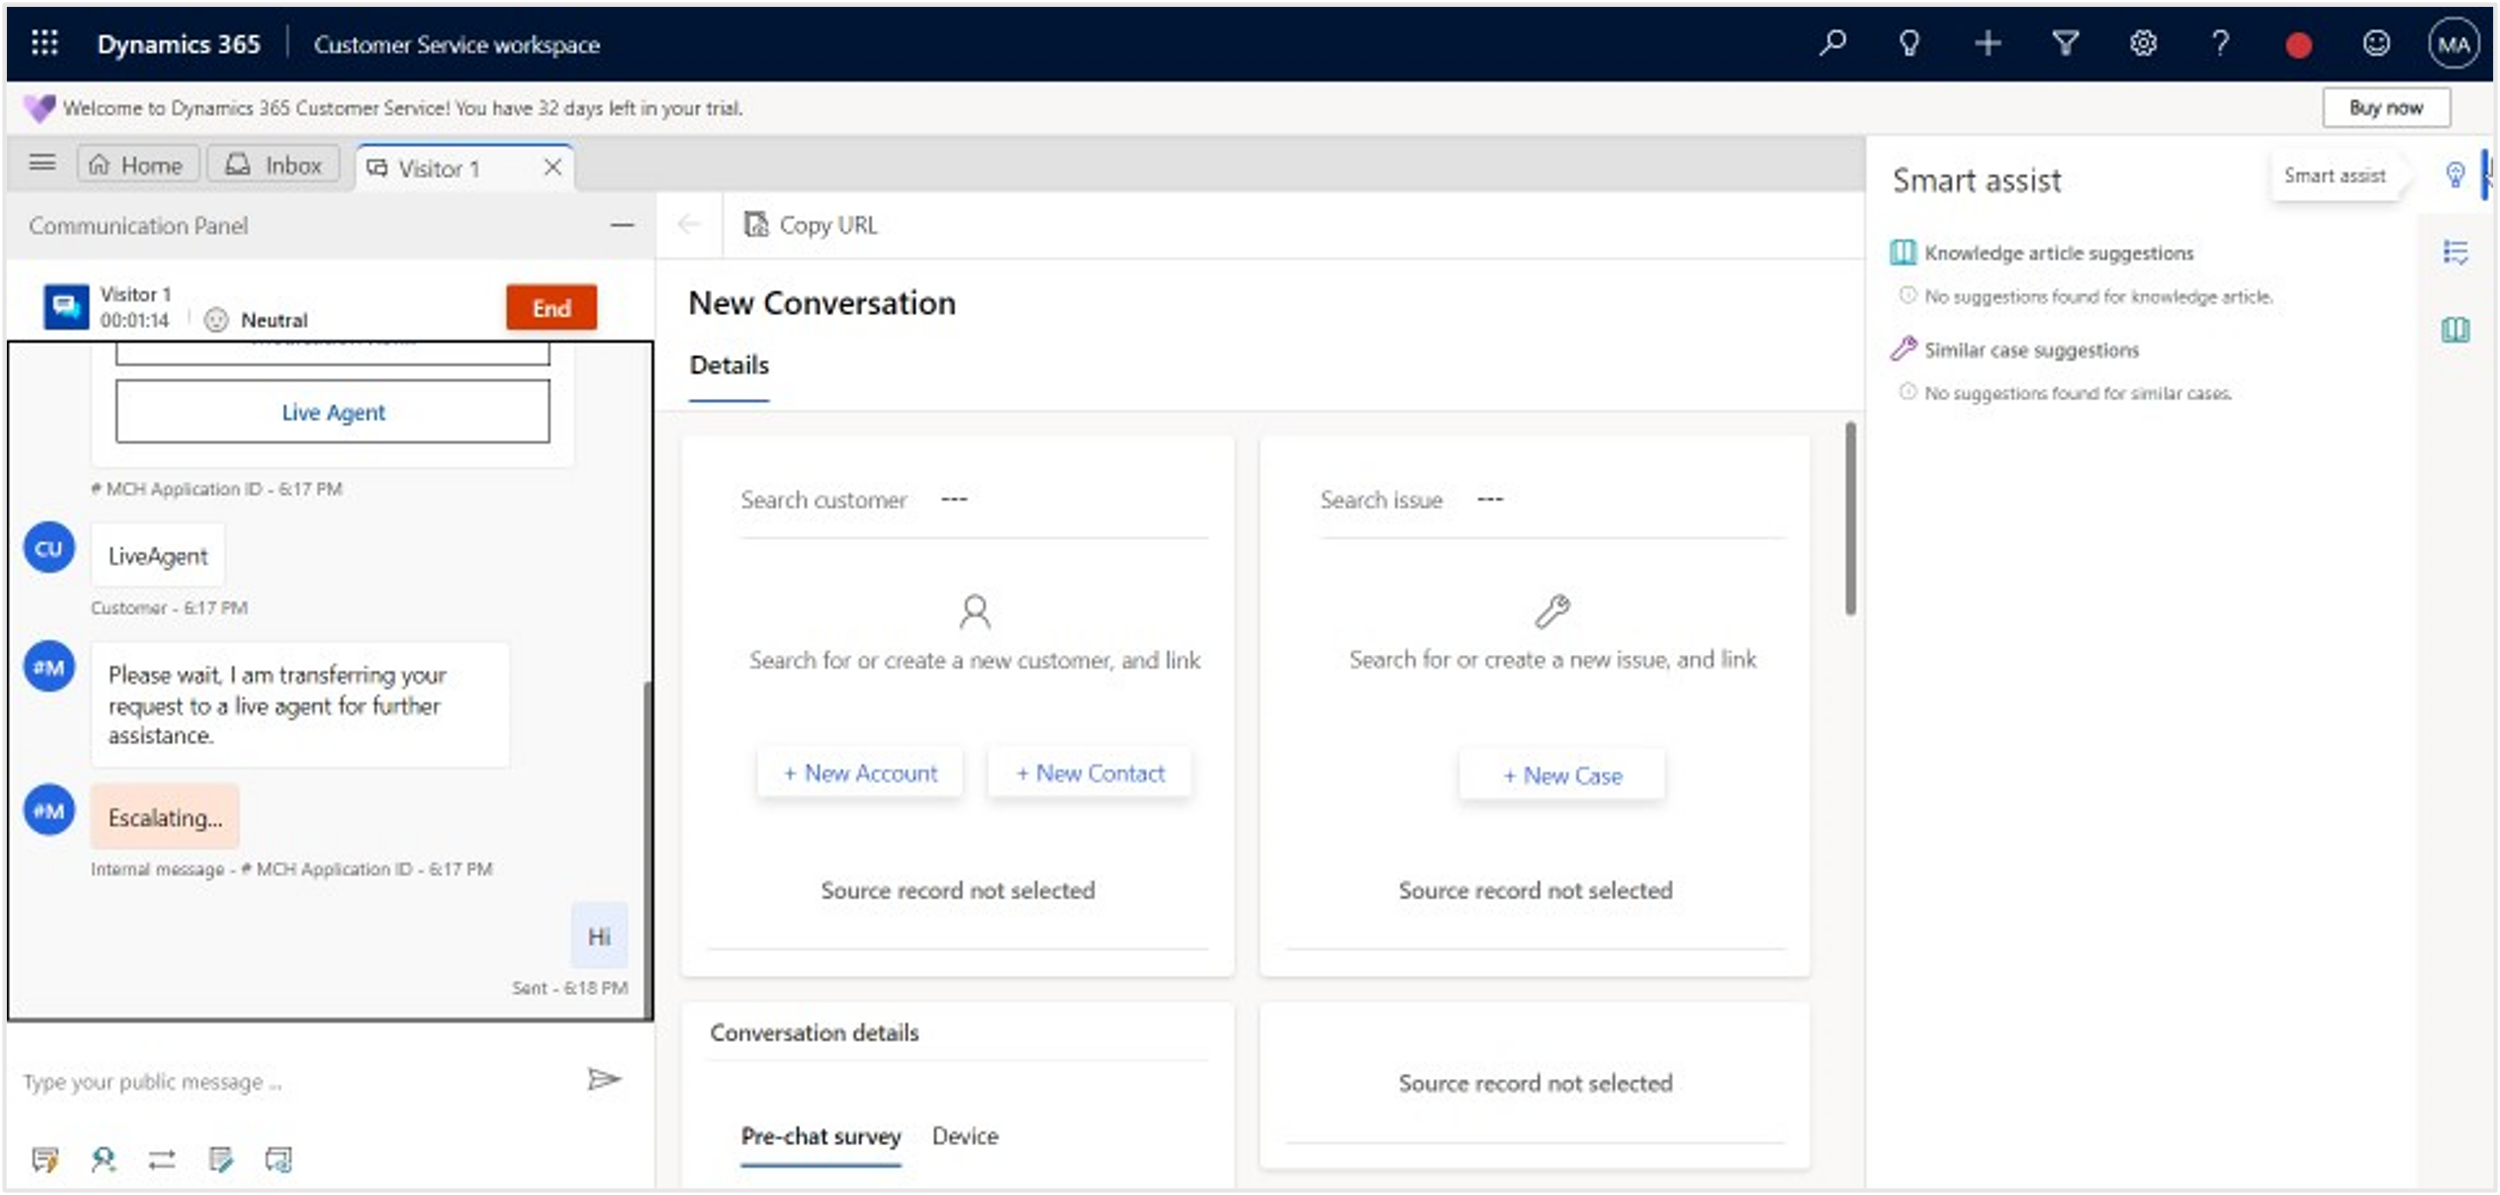Open the red presence status indicator

[x=2298, y=45]
